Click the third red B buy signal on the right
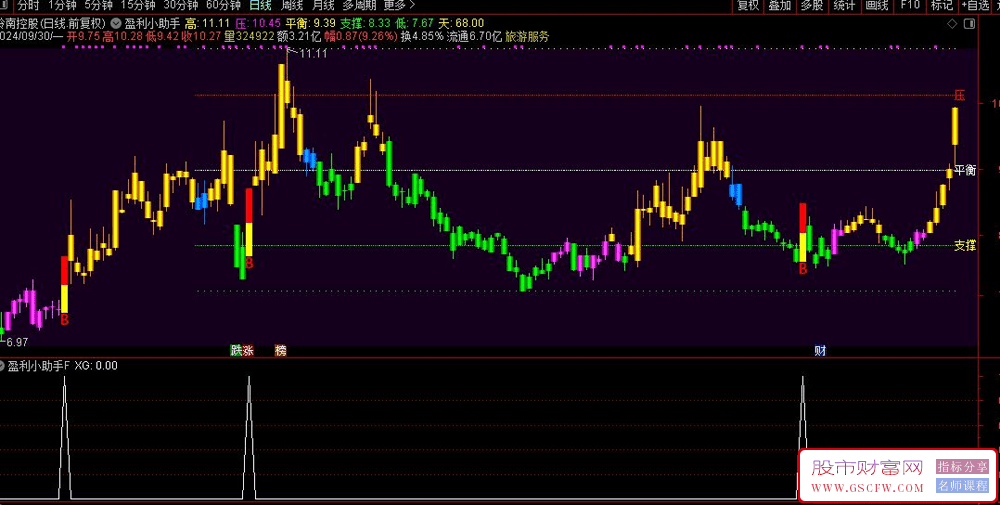 (x=803, y=270)
